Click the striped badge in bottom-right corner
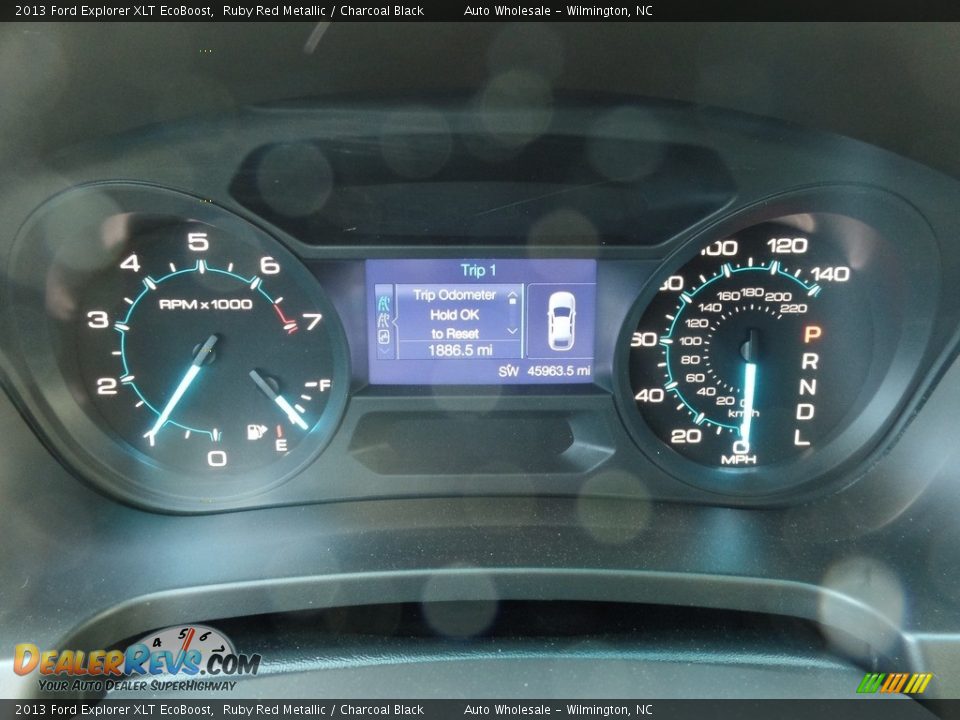The height and width of the screenshot is (720, 960). click(x=893, y=683)
